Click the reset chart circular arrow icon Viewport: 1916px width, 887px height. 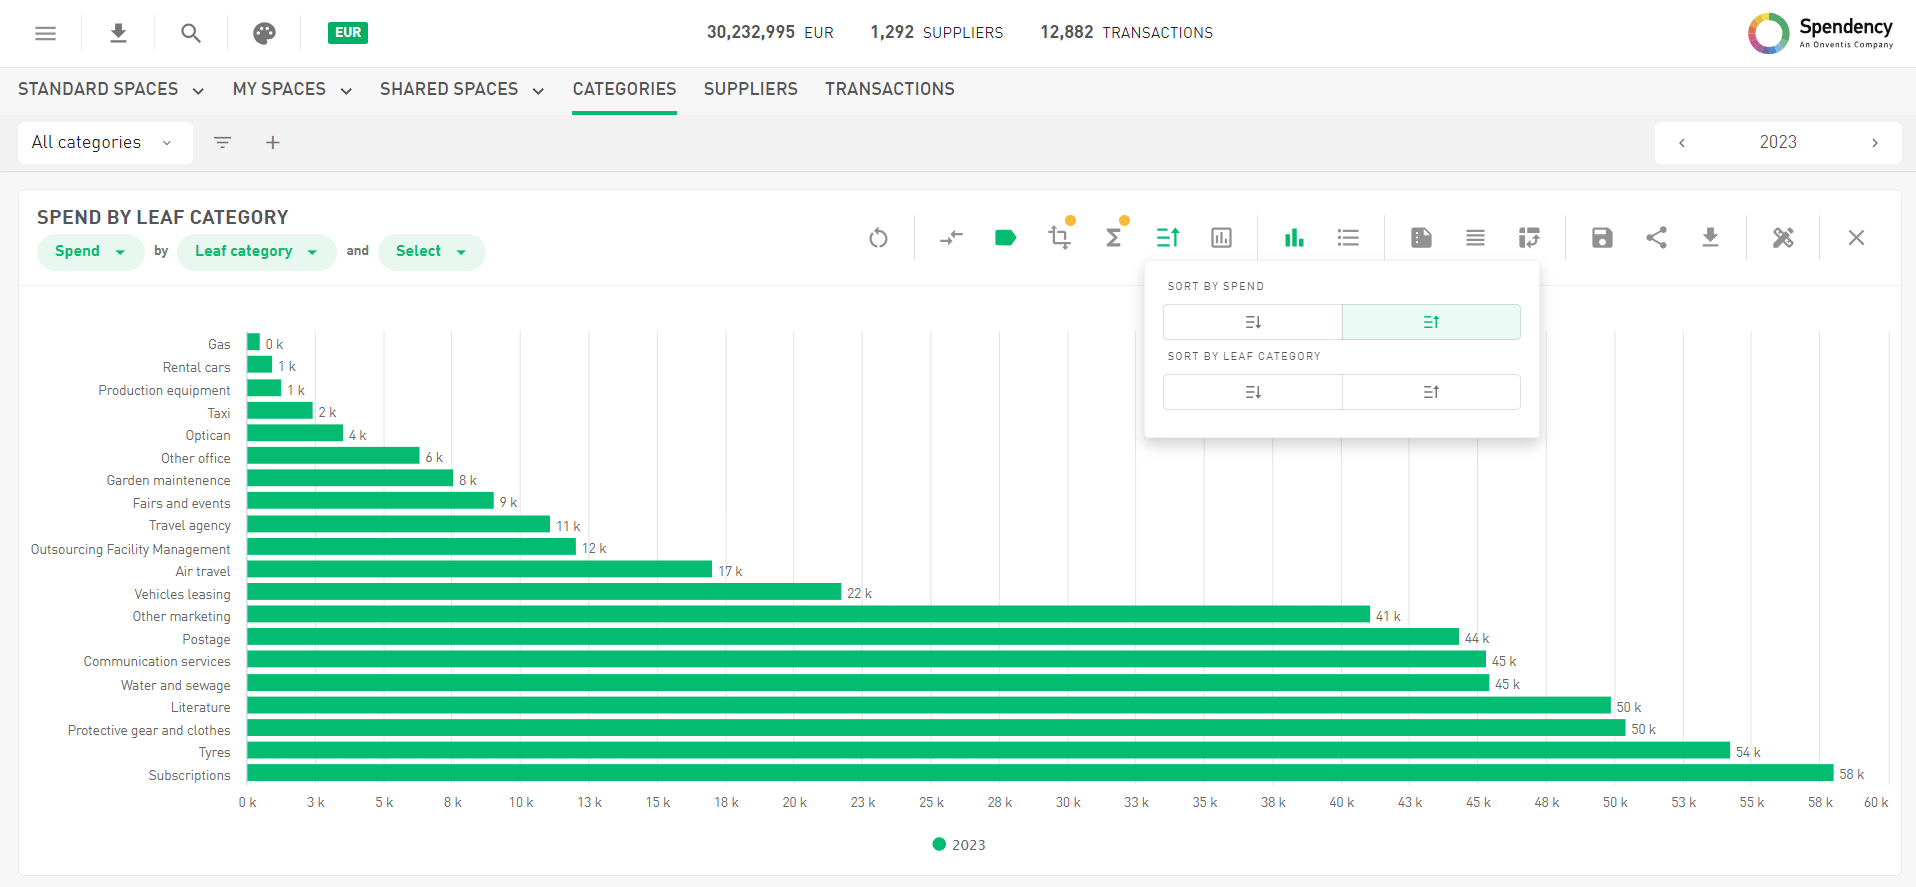coord(878,238)
